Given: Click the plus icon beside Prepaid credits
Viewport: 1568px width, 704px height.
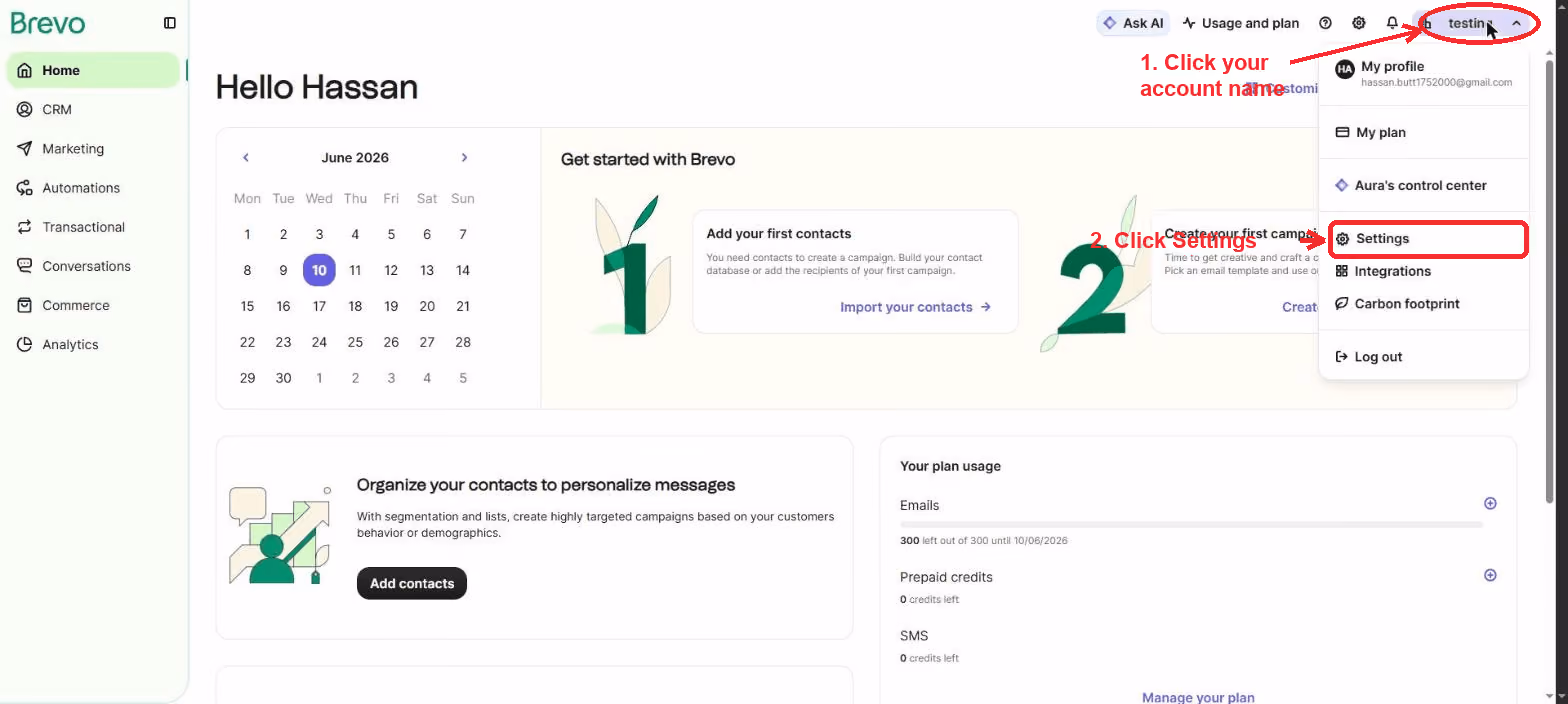Looking at the screenshot, I should tap(1490, 575).
